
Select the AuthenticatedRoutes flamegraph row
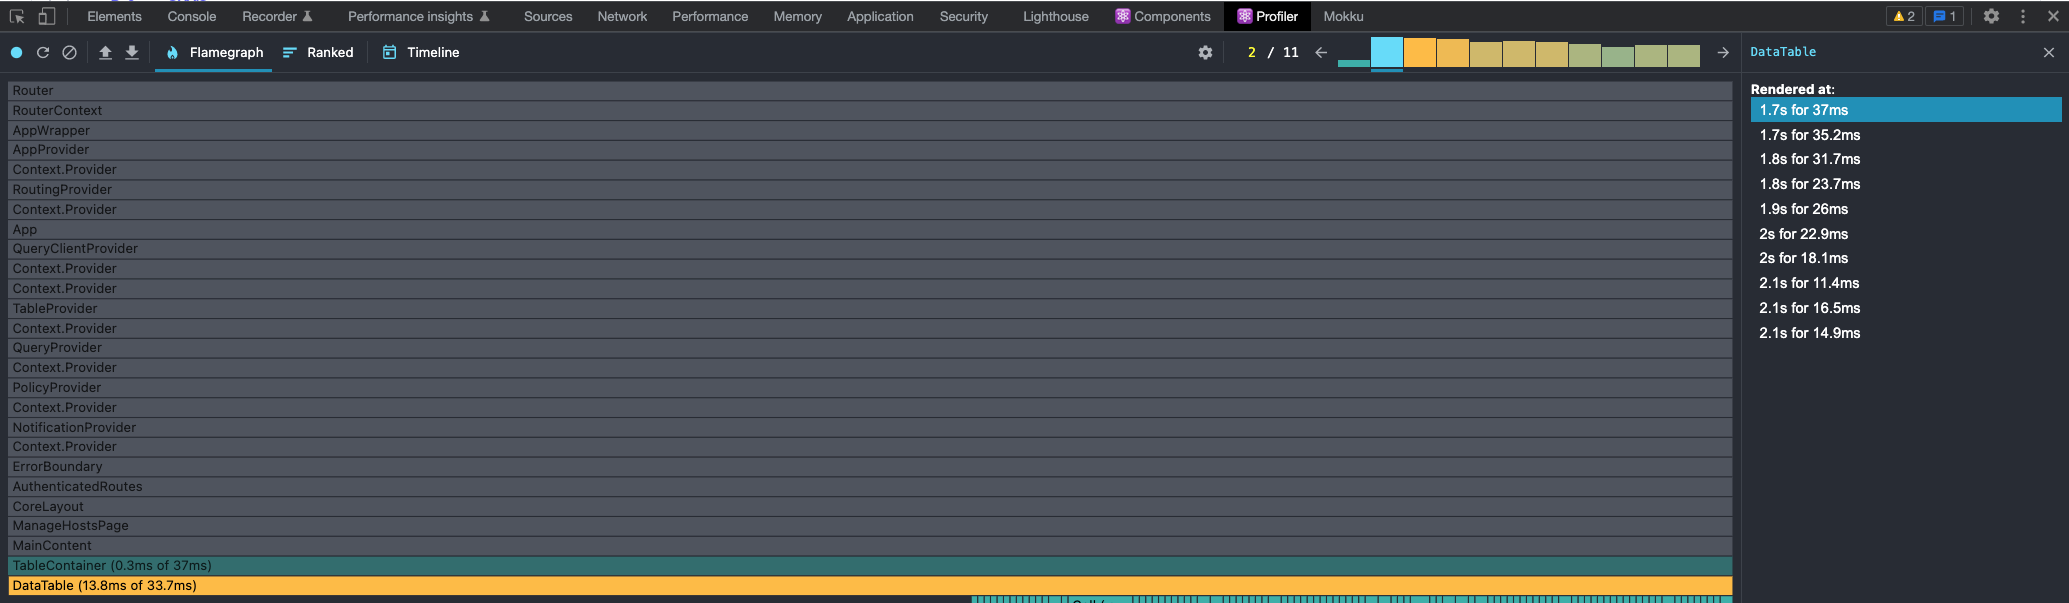(x=870, y=487)
